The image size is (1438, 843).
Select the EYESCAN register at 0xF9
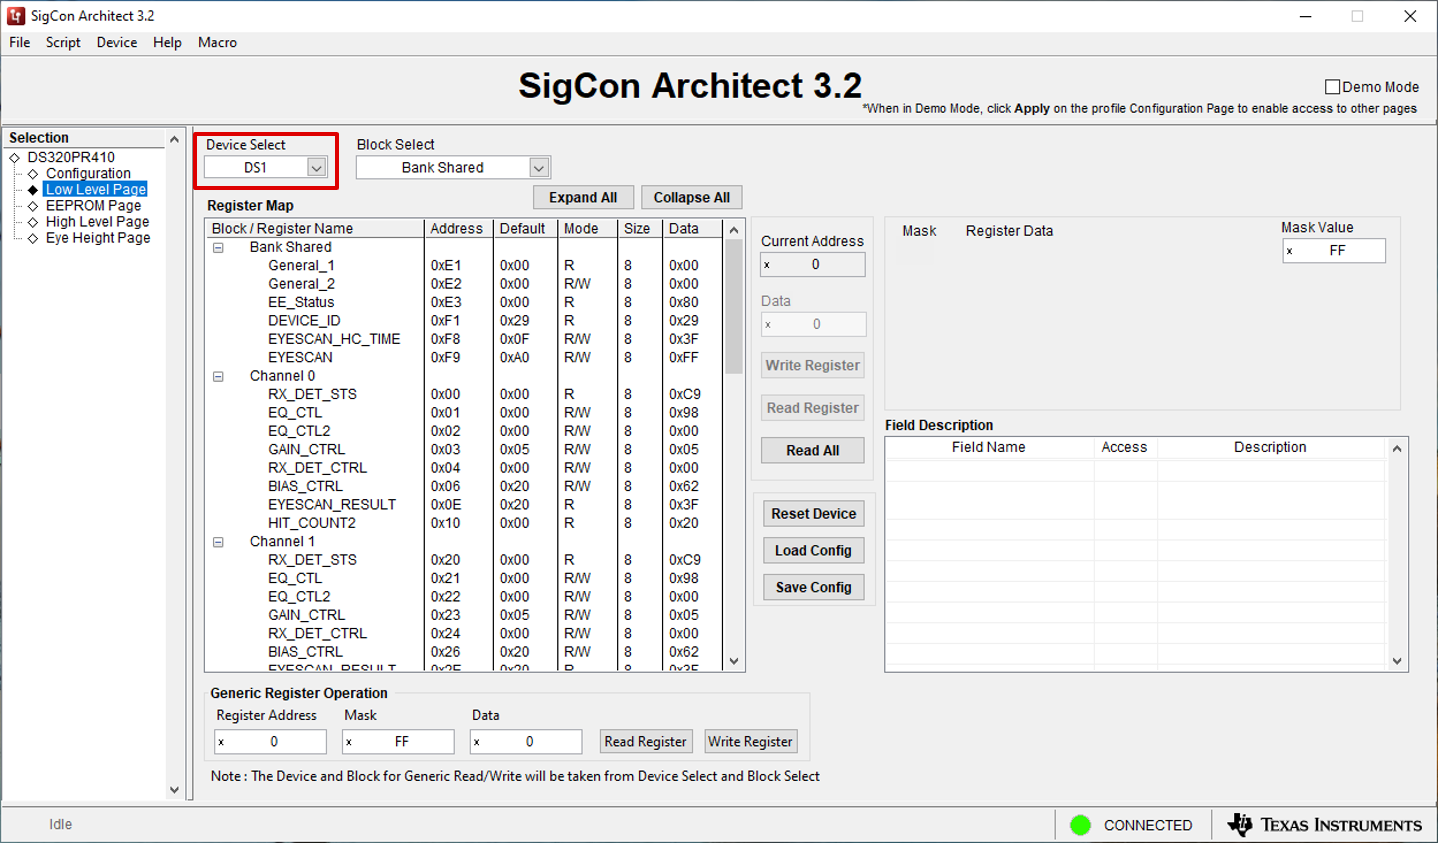[466, 357]
